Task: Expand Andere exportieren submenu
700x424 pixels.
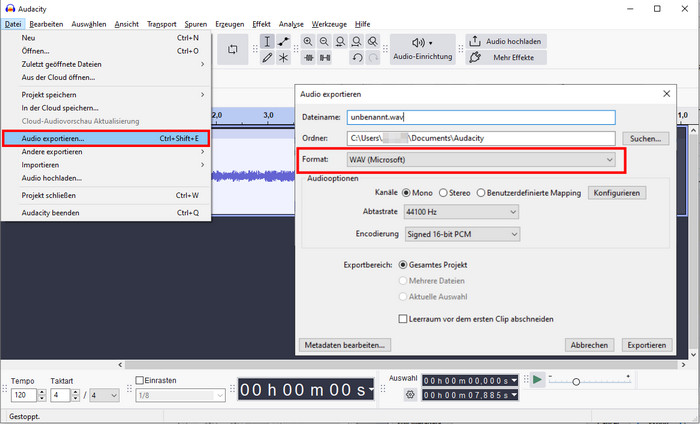Action: click(107, 152)
